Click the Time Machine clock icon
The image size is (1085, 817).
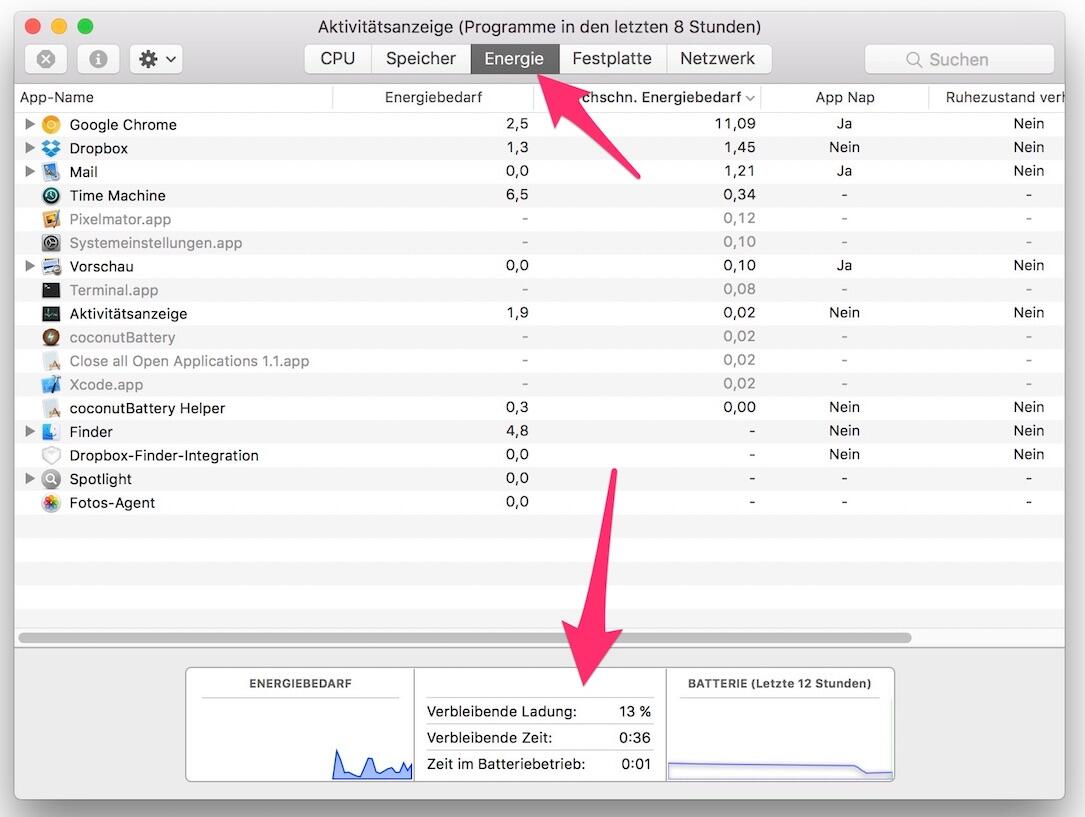click(x=51, y=196)
